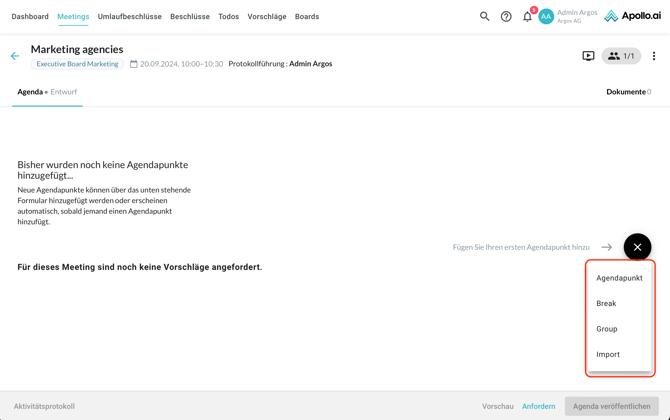Open participants 1/1 badge

pos(621,56)
